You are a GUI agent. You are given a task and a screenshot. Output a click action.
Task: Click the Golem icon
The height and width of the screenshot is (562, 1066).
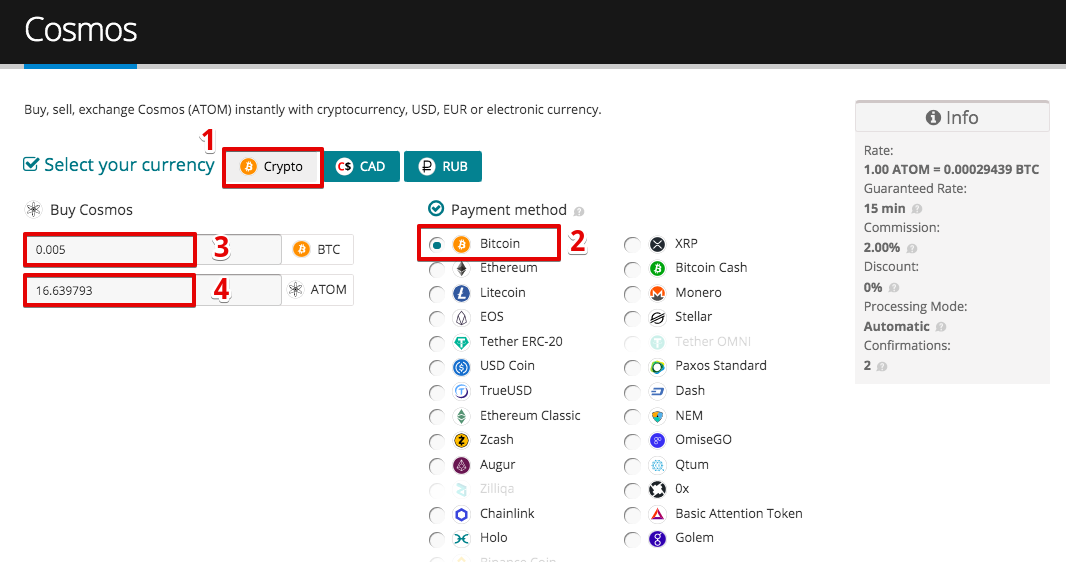coord(657,538)
